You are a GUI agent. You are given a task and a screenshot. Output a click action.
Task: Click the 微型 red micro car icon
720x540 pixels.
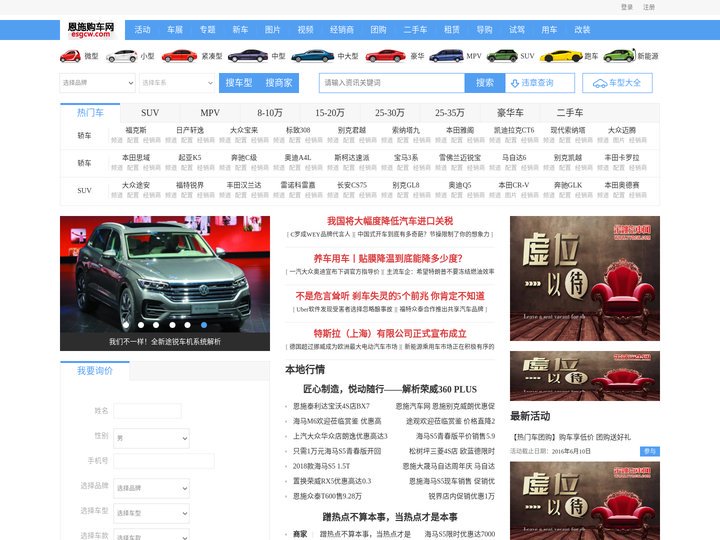(70, 56)
